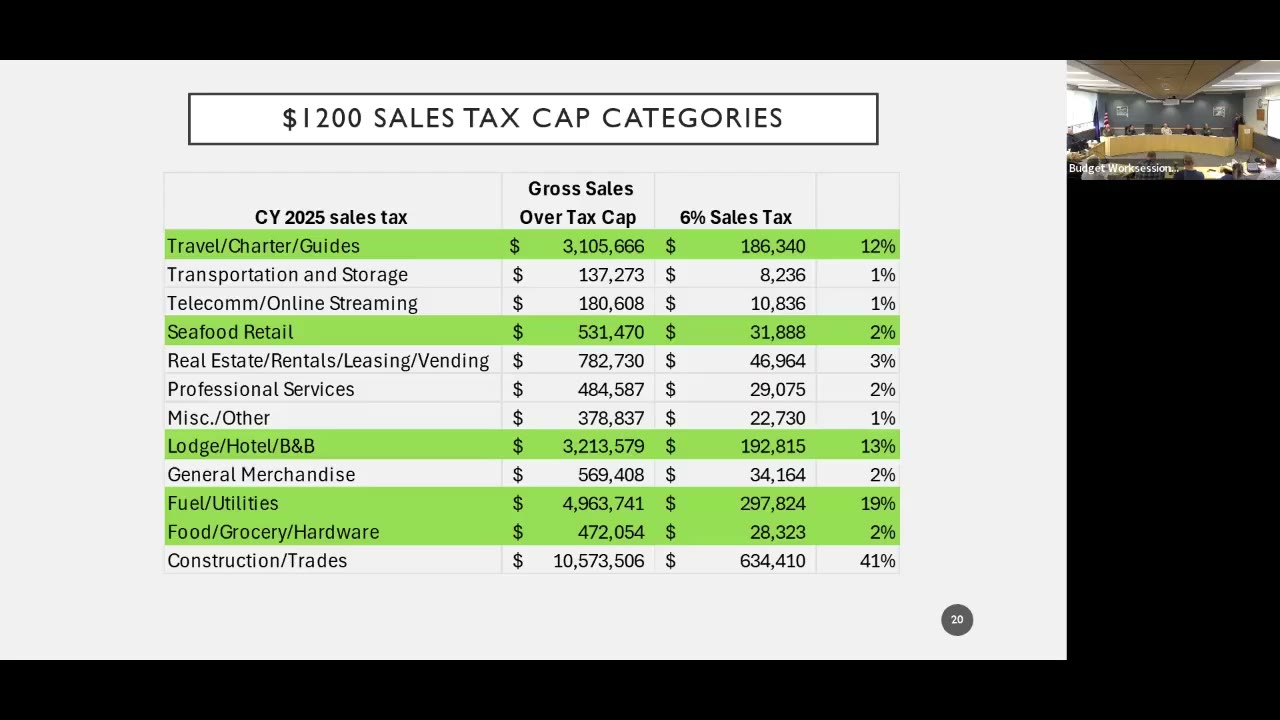Click the Real Estate/Rentals/Leasing/Vending label
The image size is (1280, 720).
click(x=328, y=361)
